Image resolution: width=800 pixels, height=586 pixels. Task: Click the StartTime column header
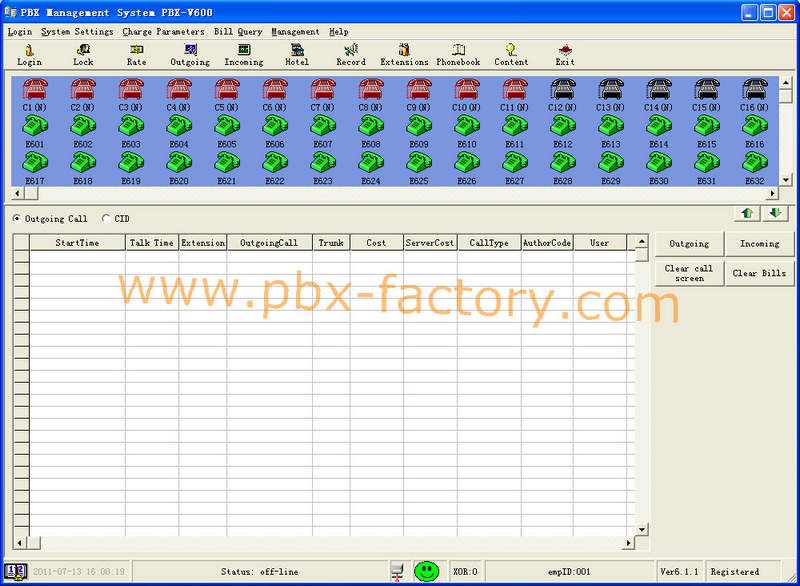(x=78, y=243)
